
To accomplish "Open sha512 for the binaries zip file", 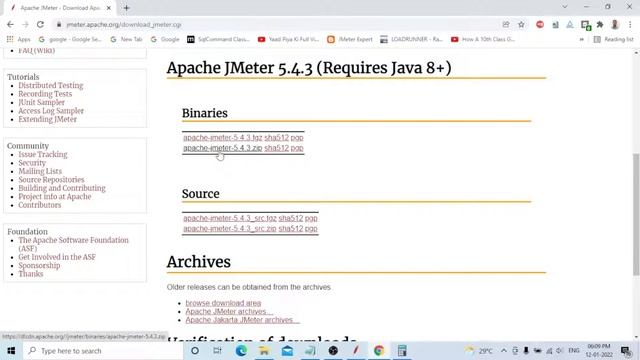I will 276,148.
